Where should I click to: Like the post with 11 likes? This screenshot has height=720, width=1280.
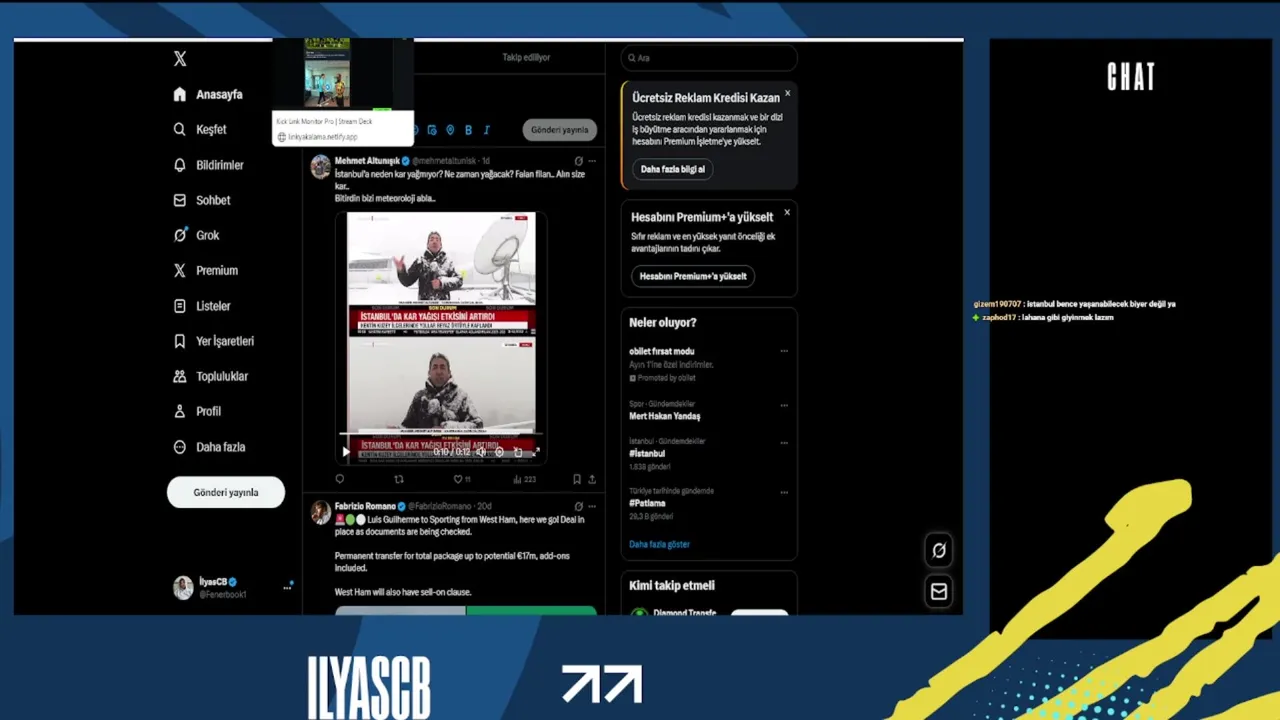coord(462,479)
